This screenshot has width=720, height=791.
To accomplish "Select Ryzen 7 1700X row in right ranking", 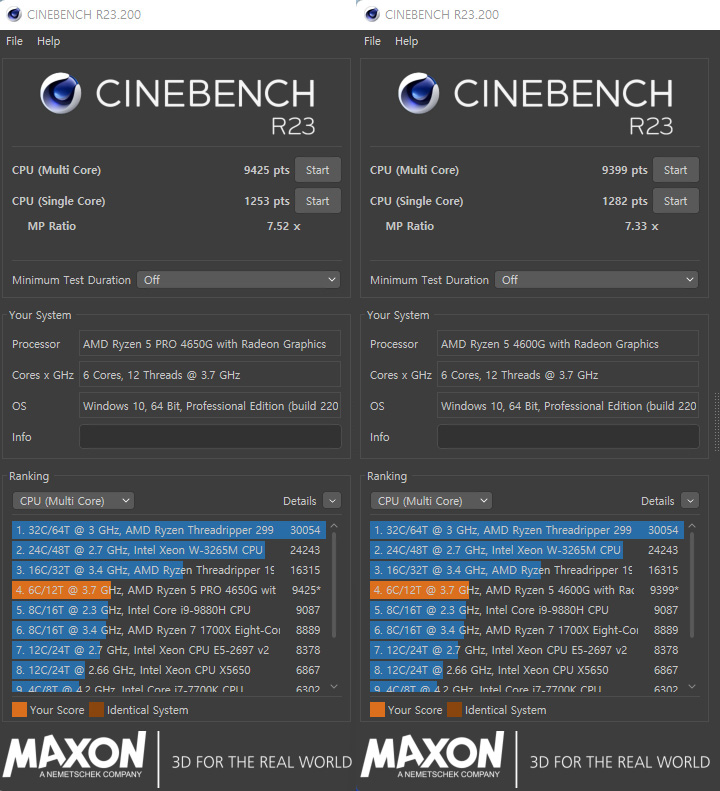I will click(527, 630).
